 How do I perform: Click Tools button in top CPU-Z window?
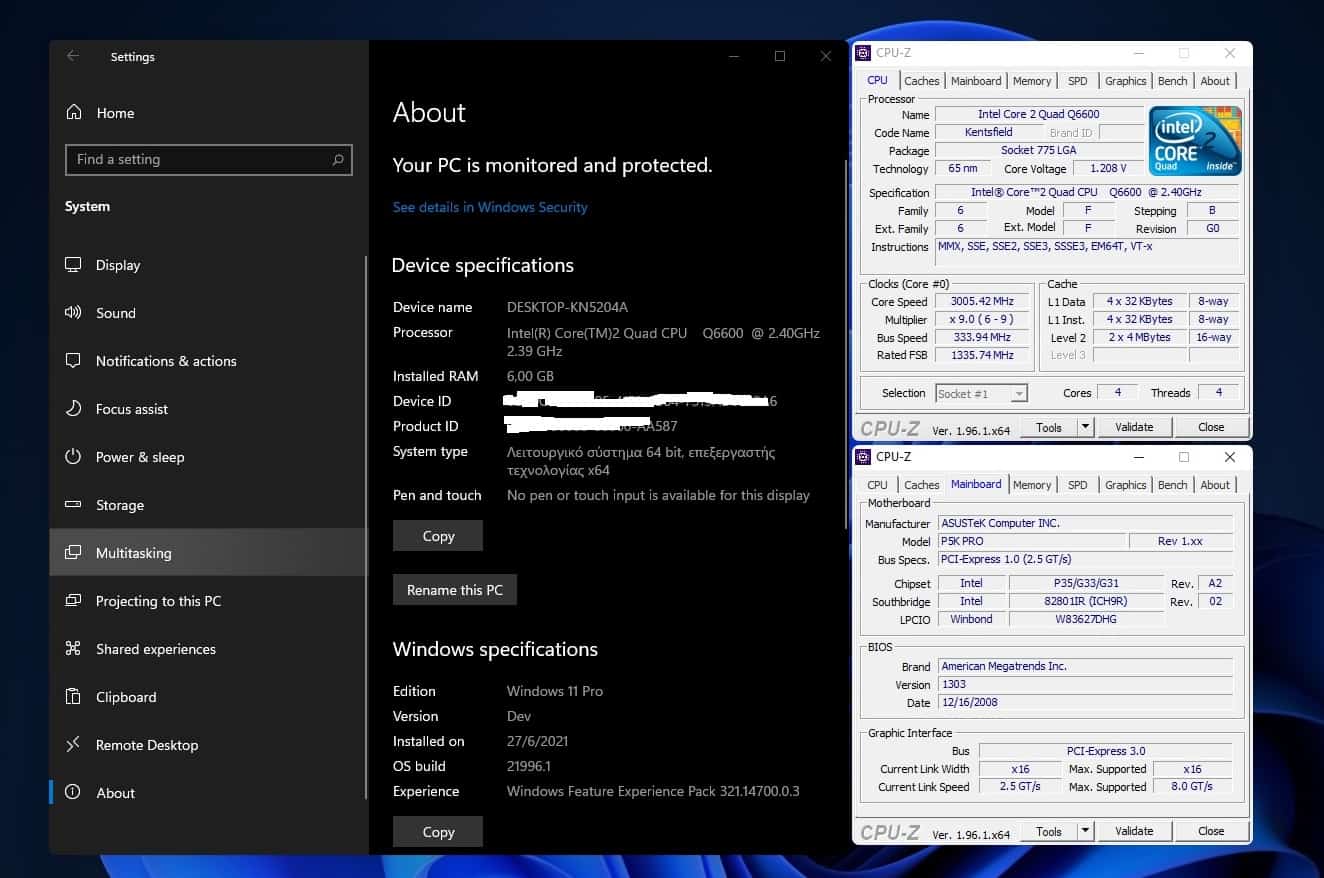1049,427
